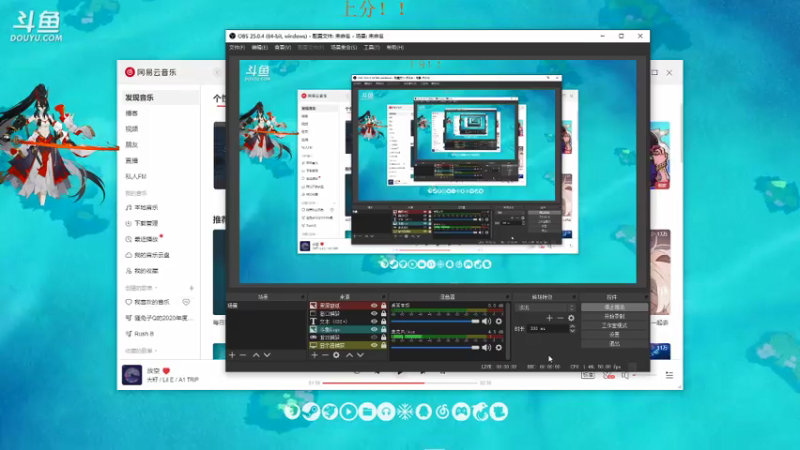The image size is (800, 450).
Task: Open the QQ penguin icon in the desktop dock
Action: tap(424, 411)
